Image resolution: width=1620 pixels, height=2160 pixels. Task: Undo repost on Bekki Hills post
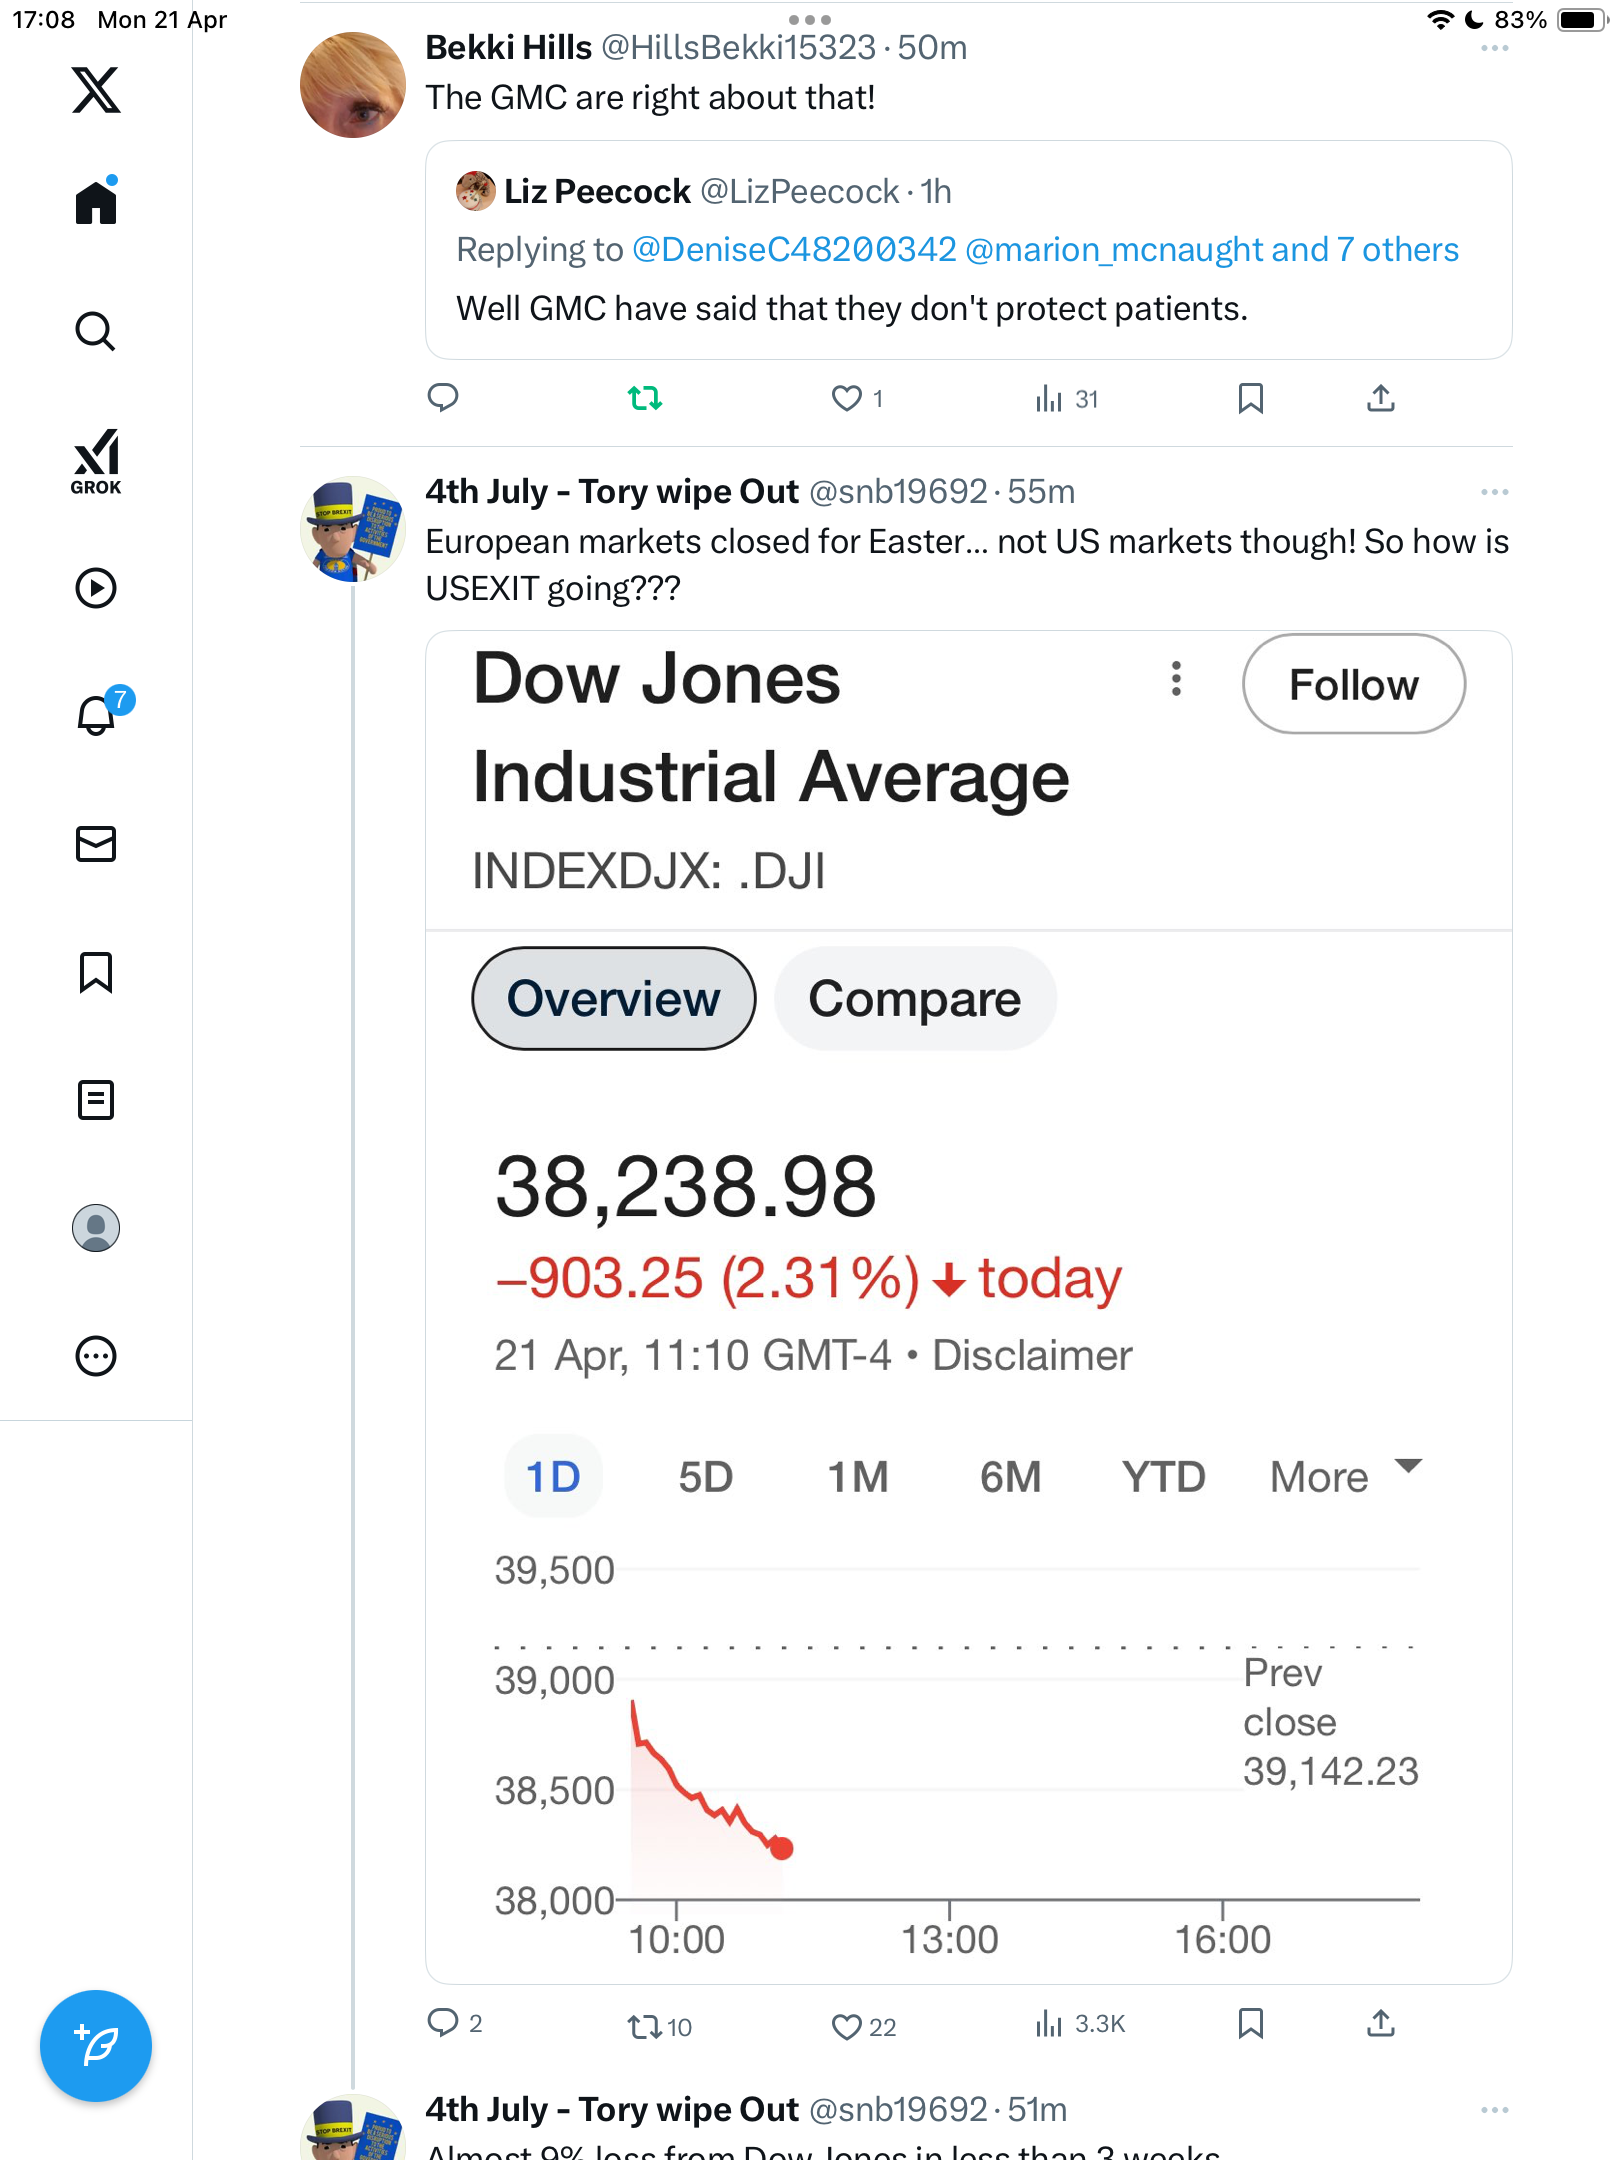645,399
